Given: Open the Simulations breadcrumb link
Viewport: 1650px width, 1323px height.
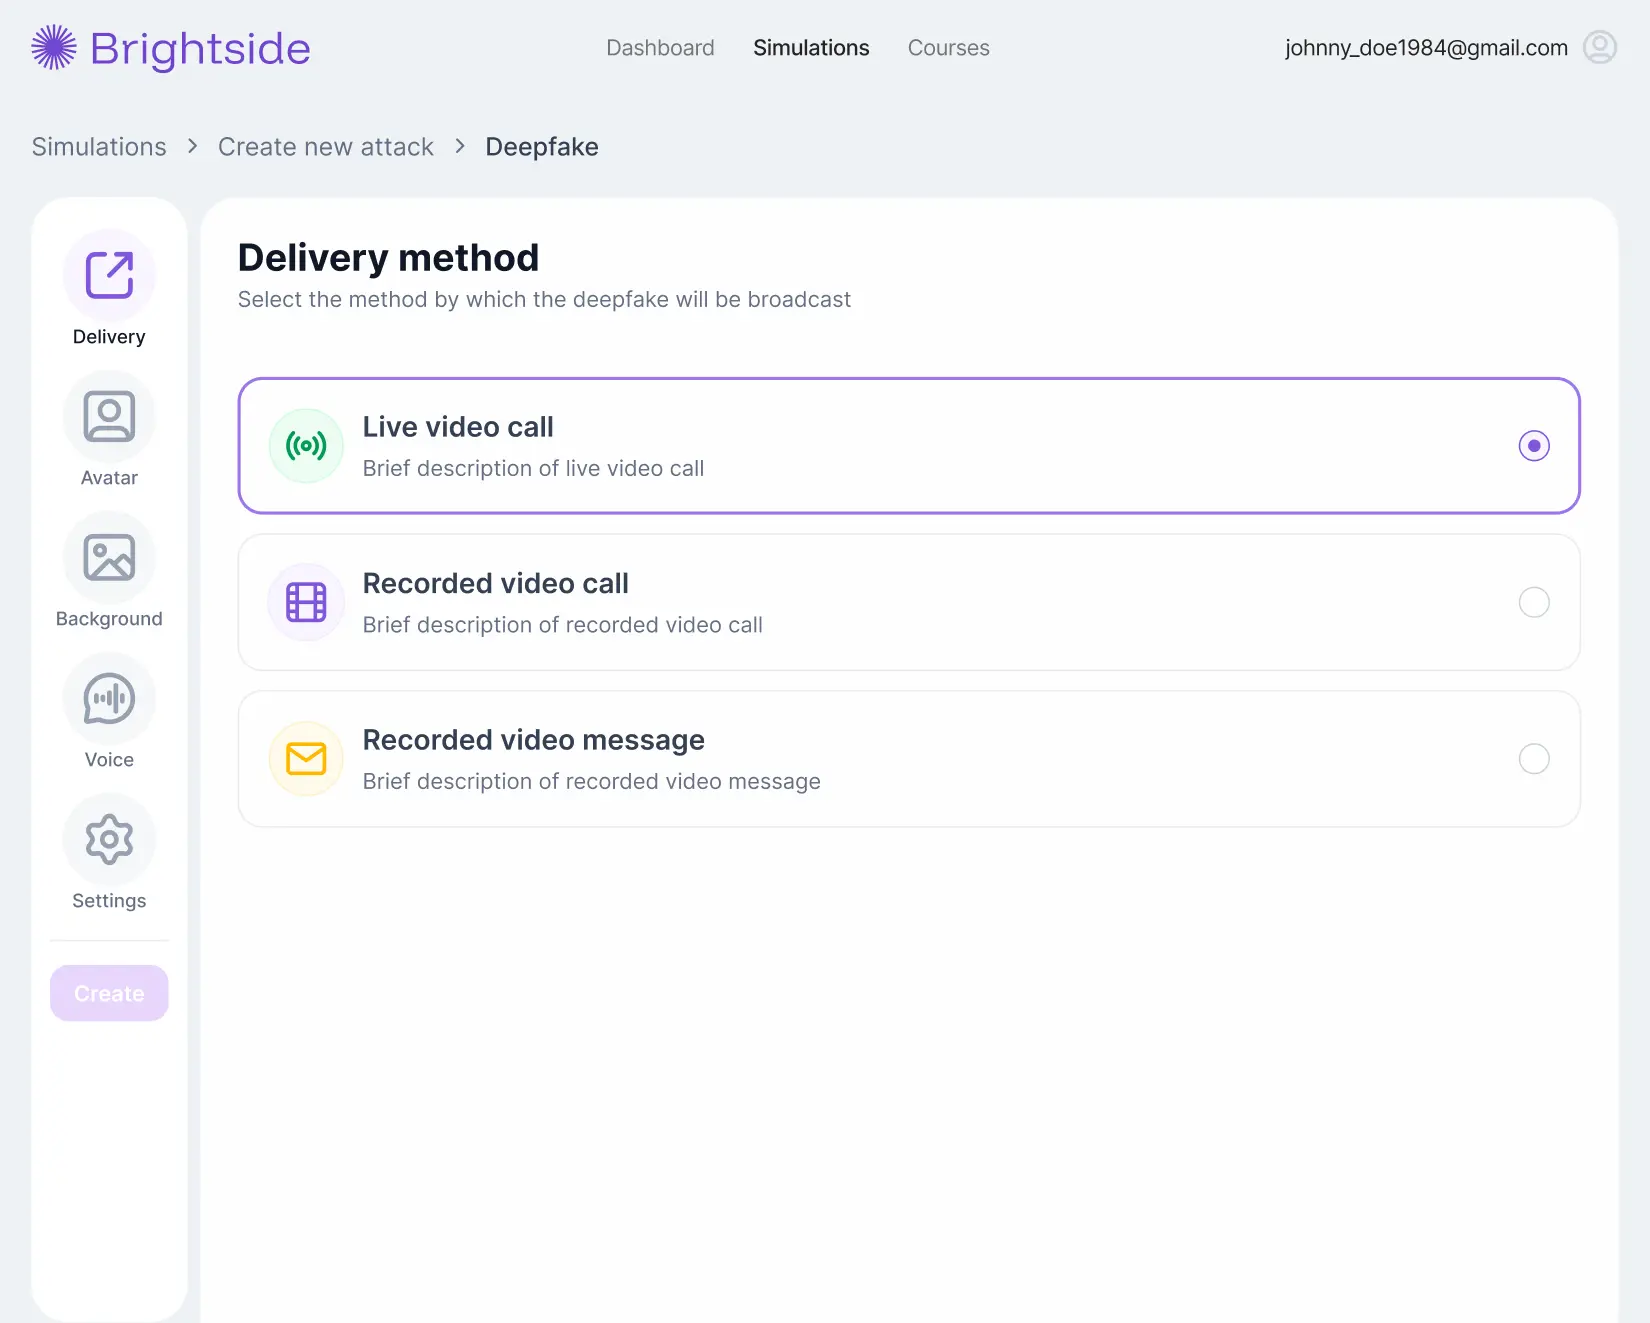Looking at the screenshot, I should point(99,146).
